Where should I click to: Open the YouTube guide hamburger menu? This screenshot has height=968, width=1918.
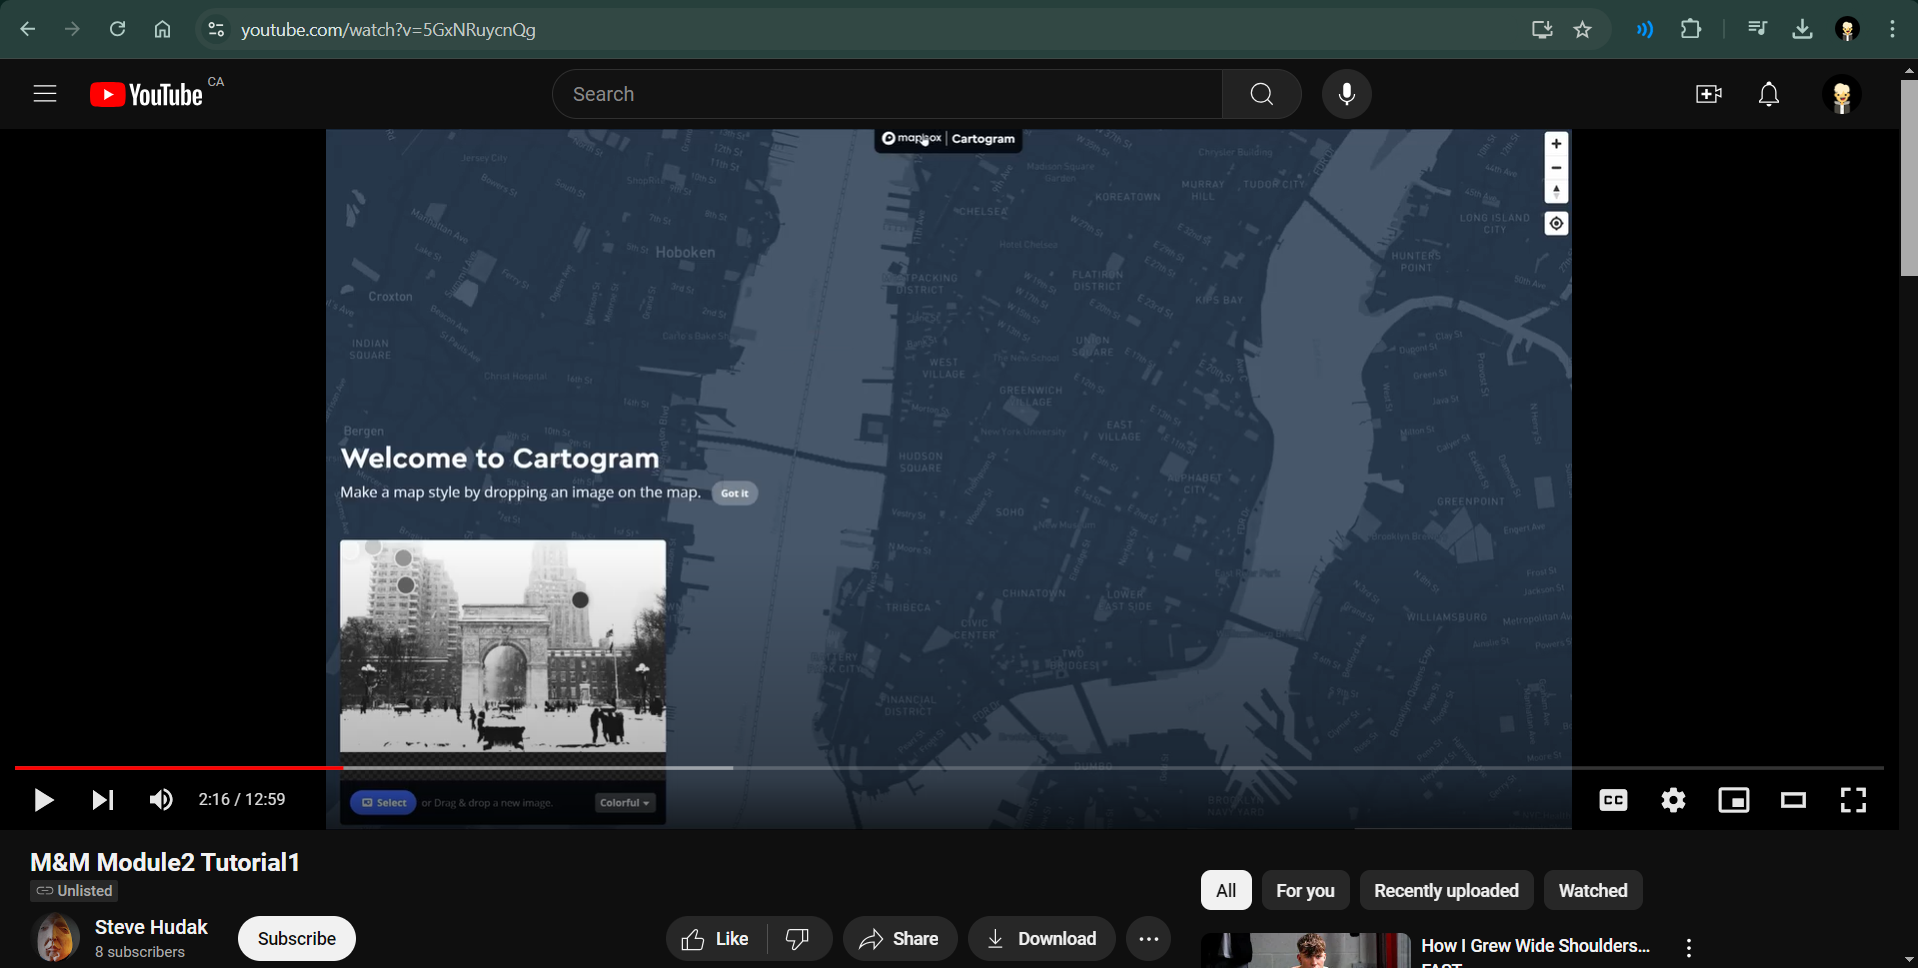point(45,94)
